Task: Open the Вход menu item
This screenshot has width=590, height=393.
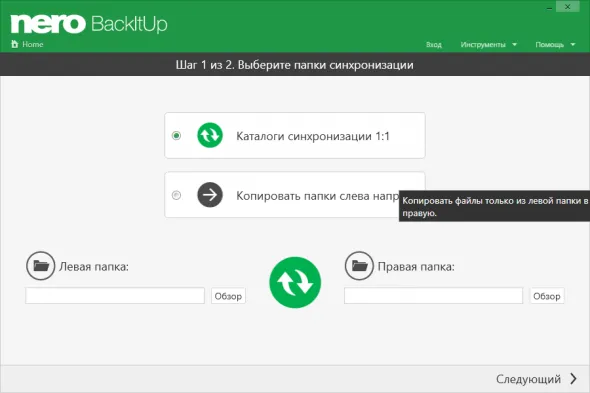Action: click(x=434, y=44)
